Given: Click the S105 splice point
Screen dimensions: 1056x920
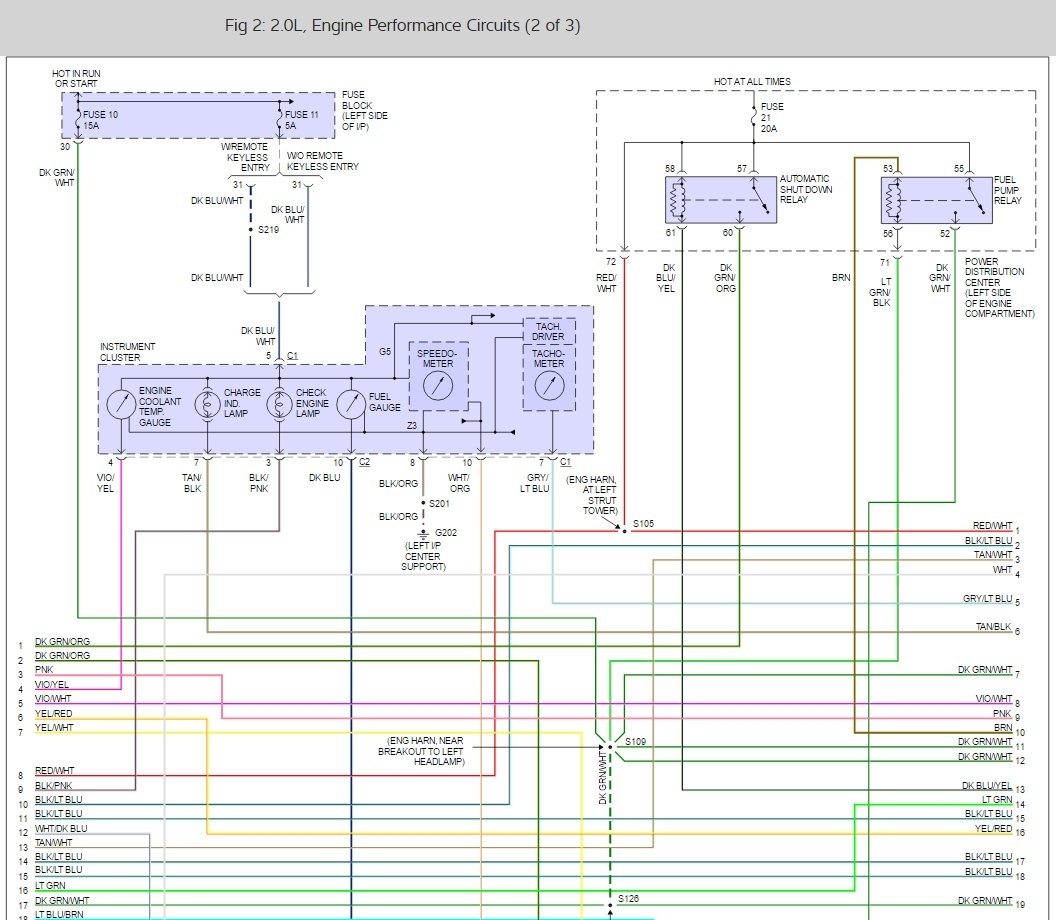Looking at the screenshot, I should [x=623, y=531].
